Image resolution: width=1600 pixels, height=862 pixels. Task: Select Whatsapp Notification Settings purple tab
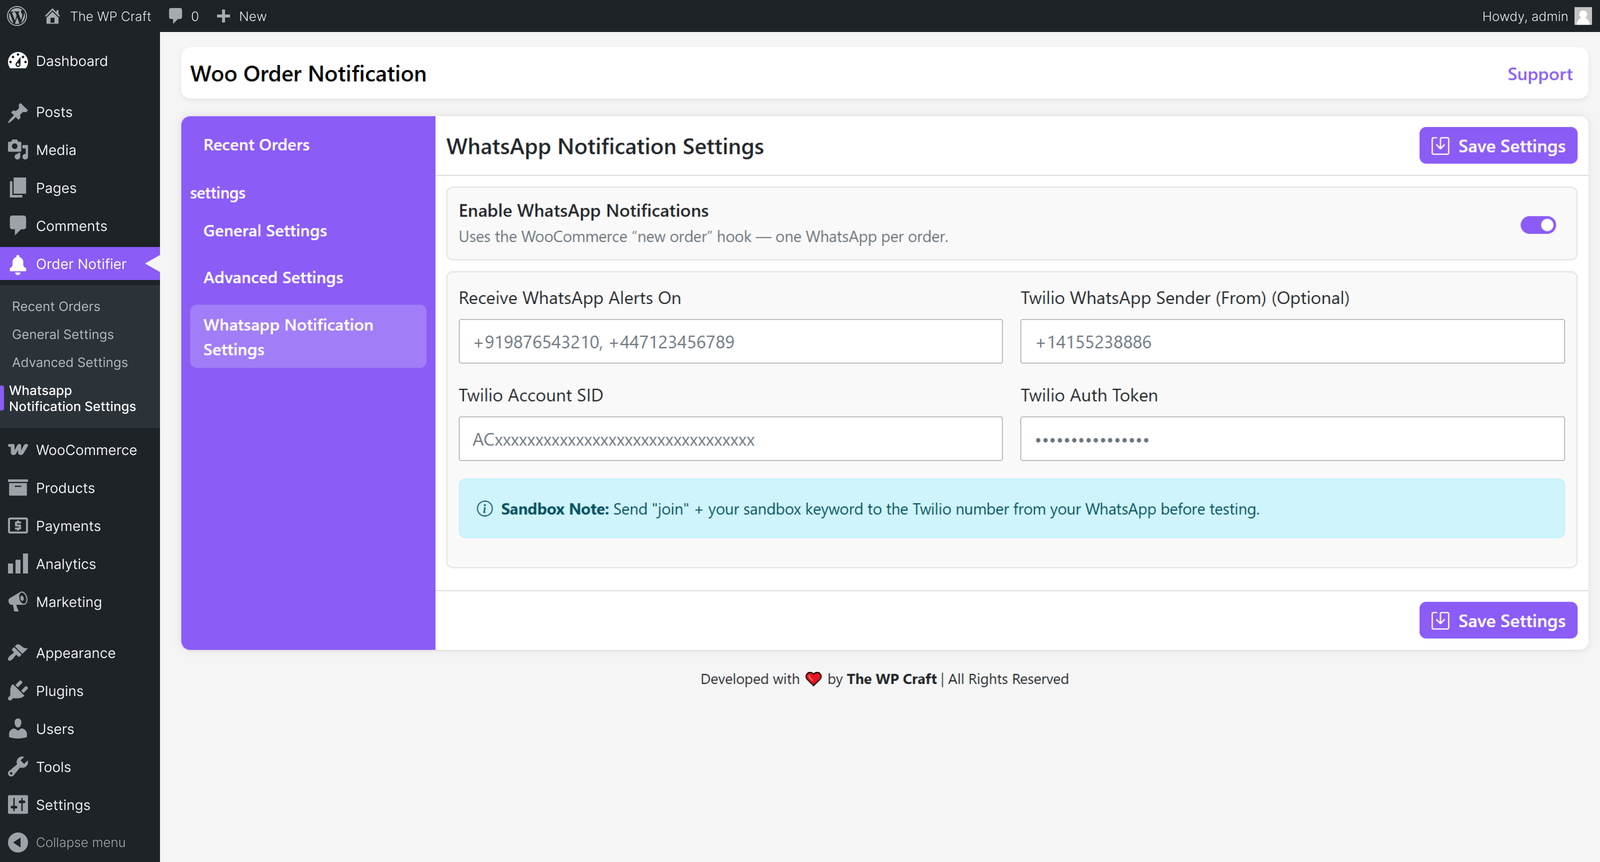pyautogui.click(x=308, y=337)
